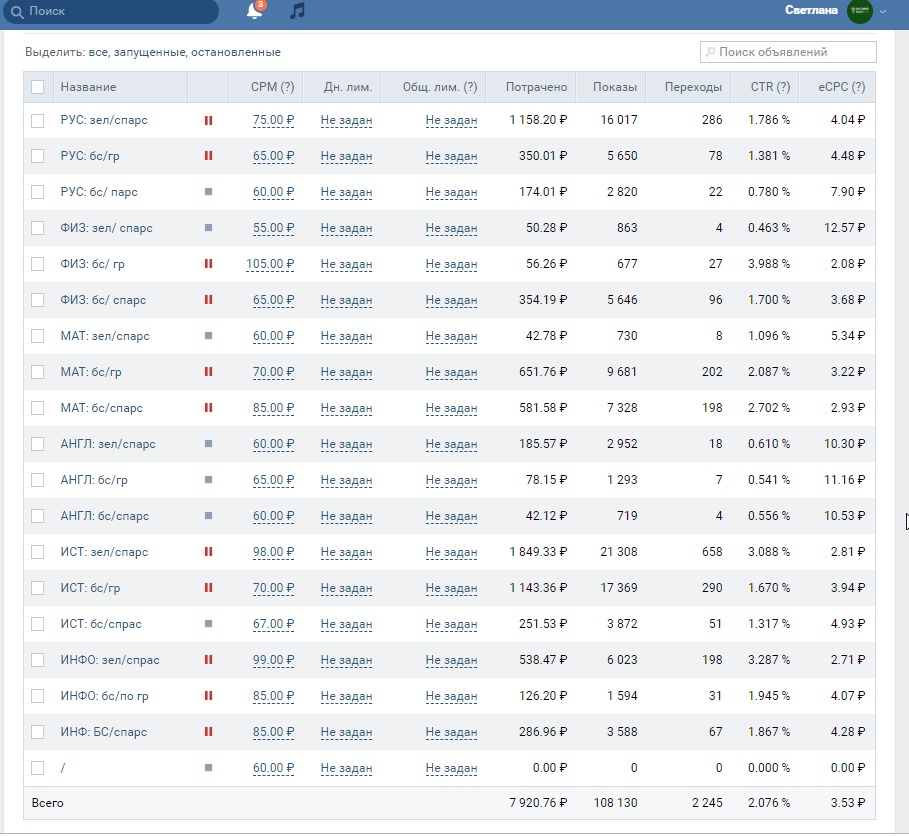
Task: Click pause status icon for ФИЗ: бс/ спарс
Action: pos(208,300)
